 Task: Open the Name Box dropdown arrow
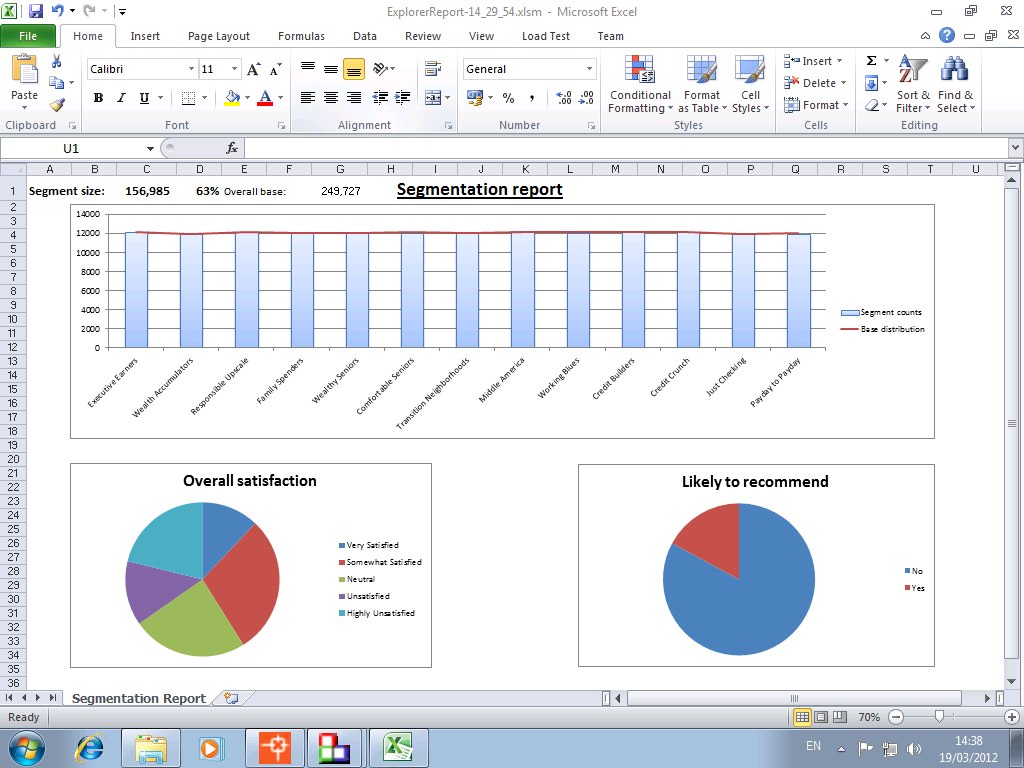tap(150, 149)
